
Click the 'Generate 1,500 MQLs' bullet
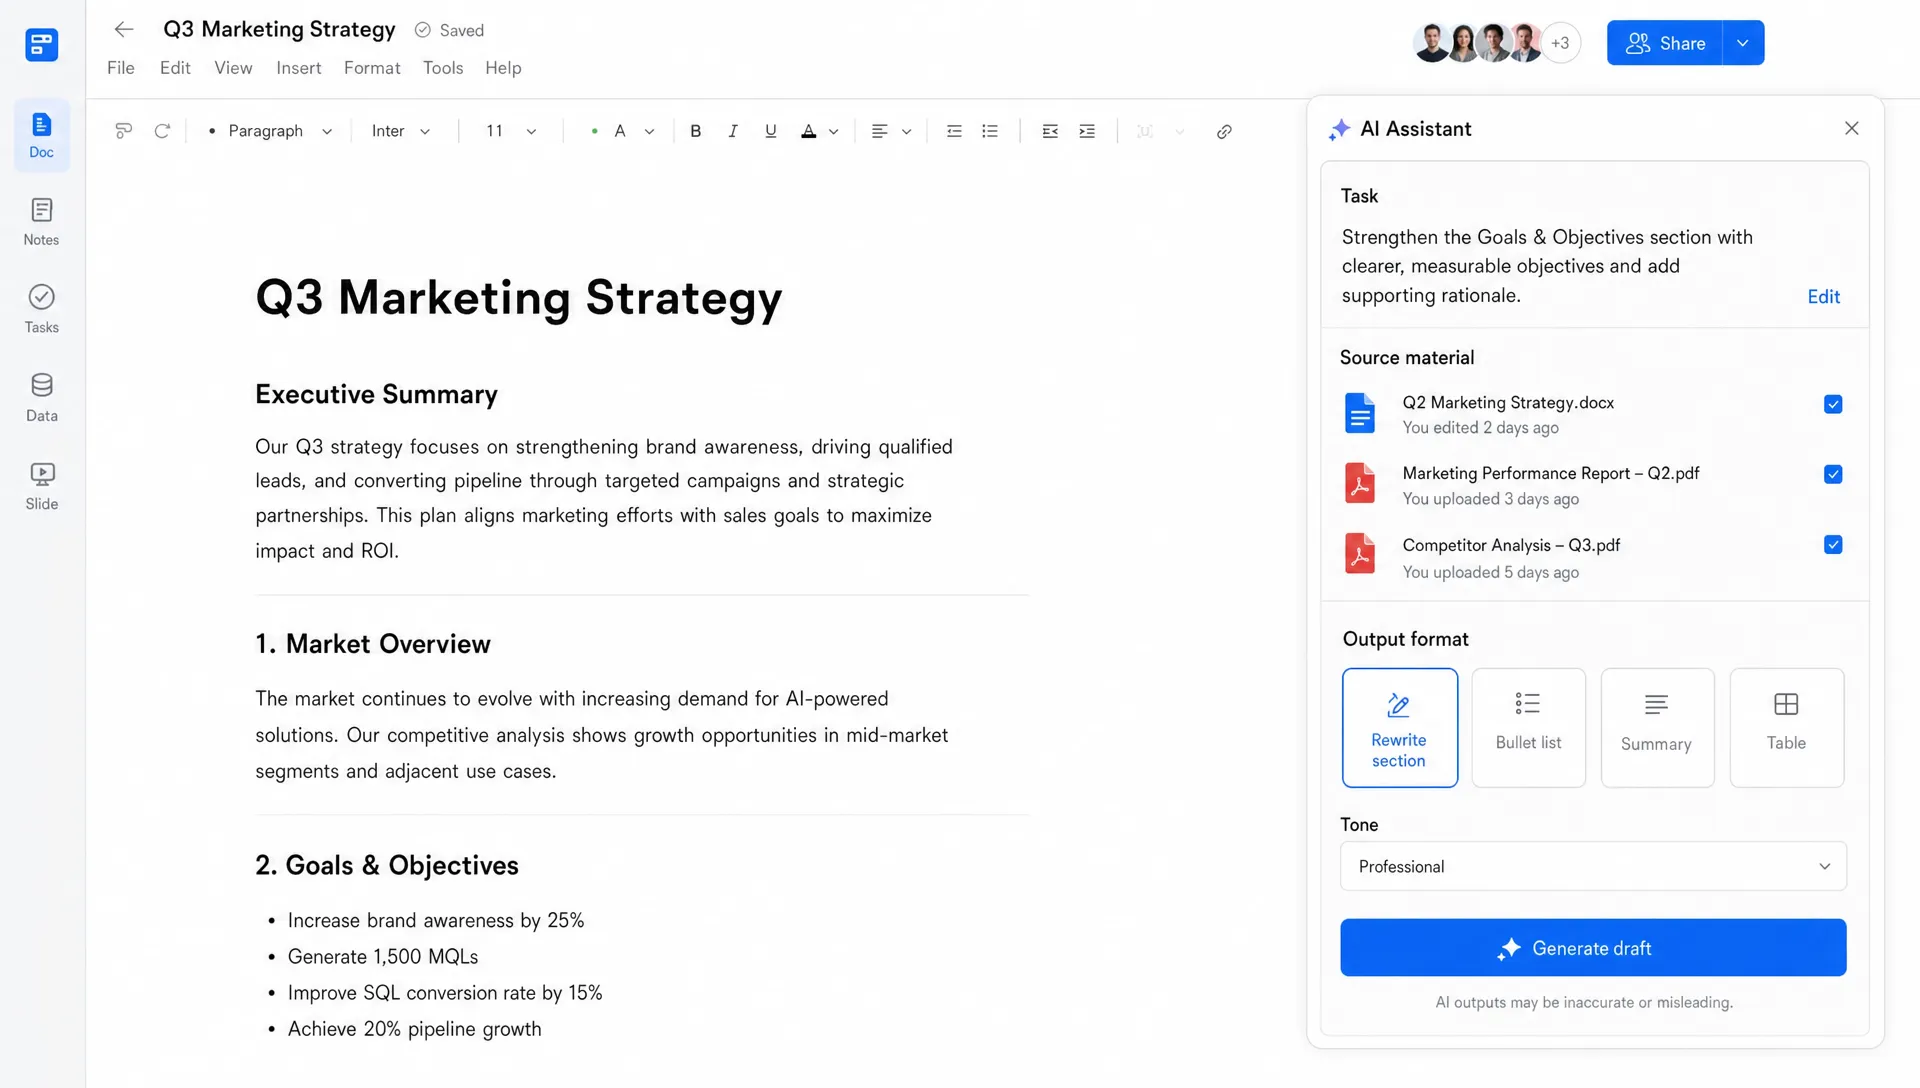pos(383,957)
